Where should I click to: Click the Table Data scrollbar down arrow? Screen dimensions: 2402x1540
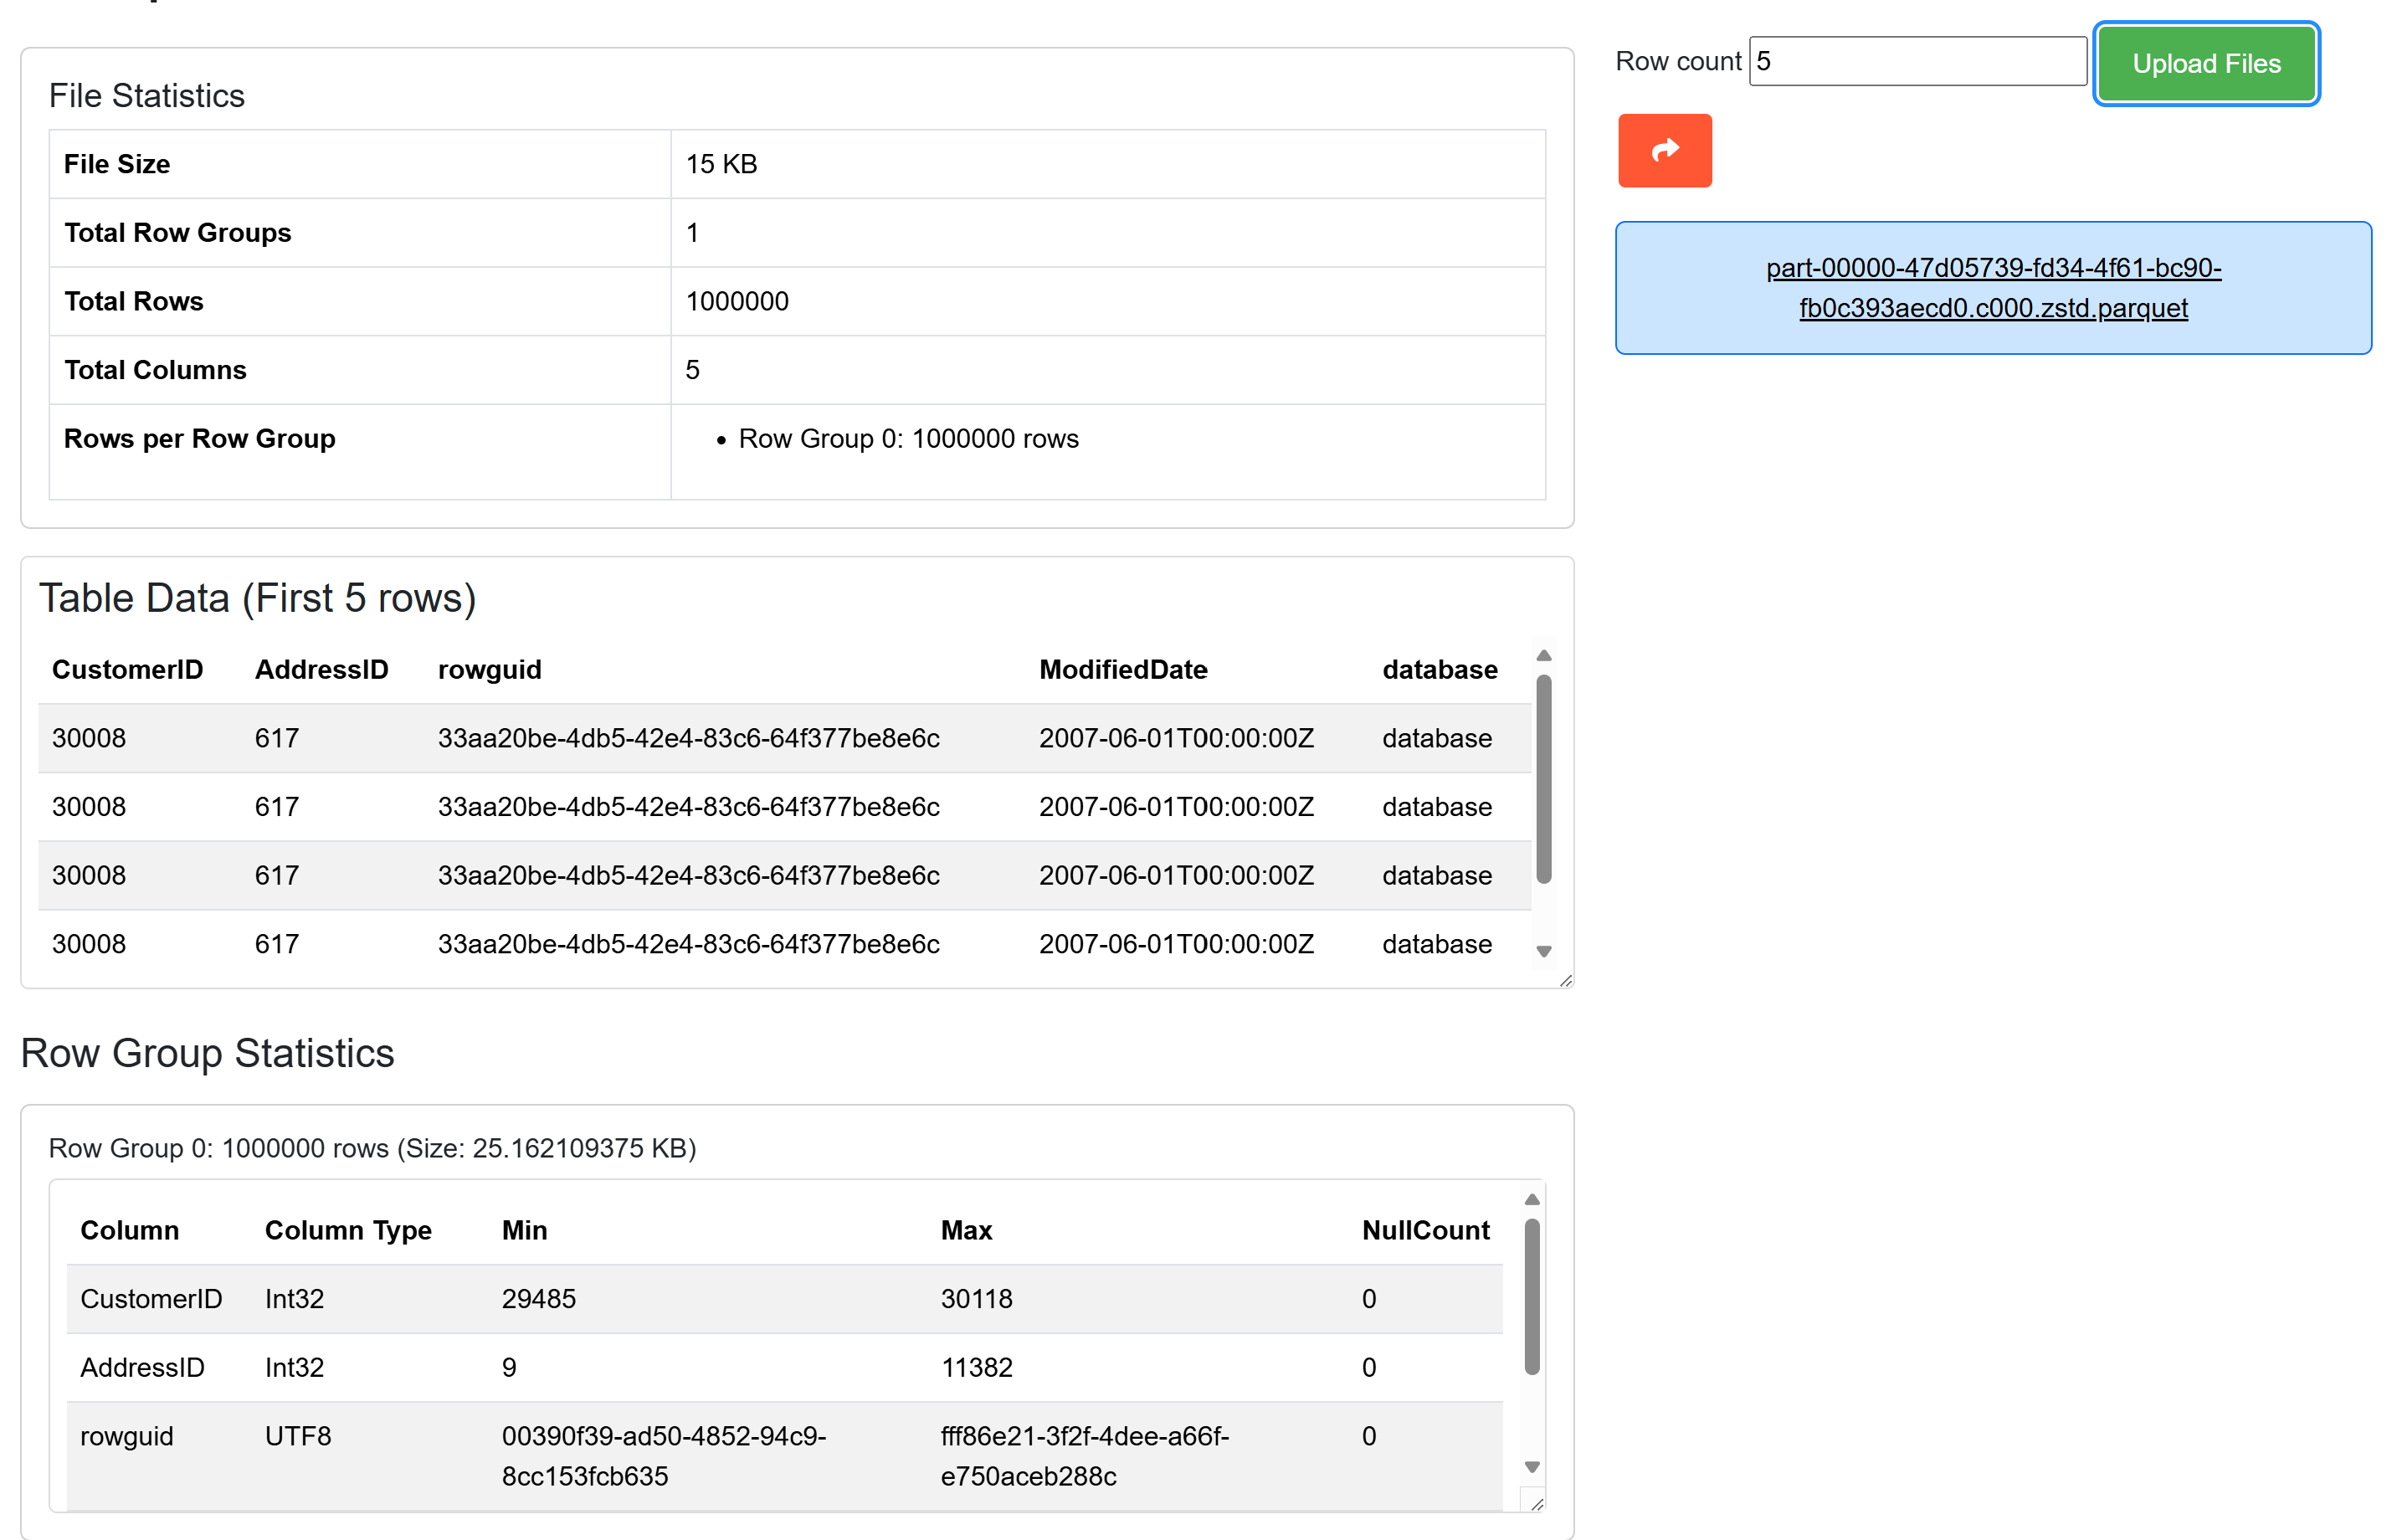[x=1543, y=951]
